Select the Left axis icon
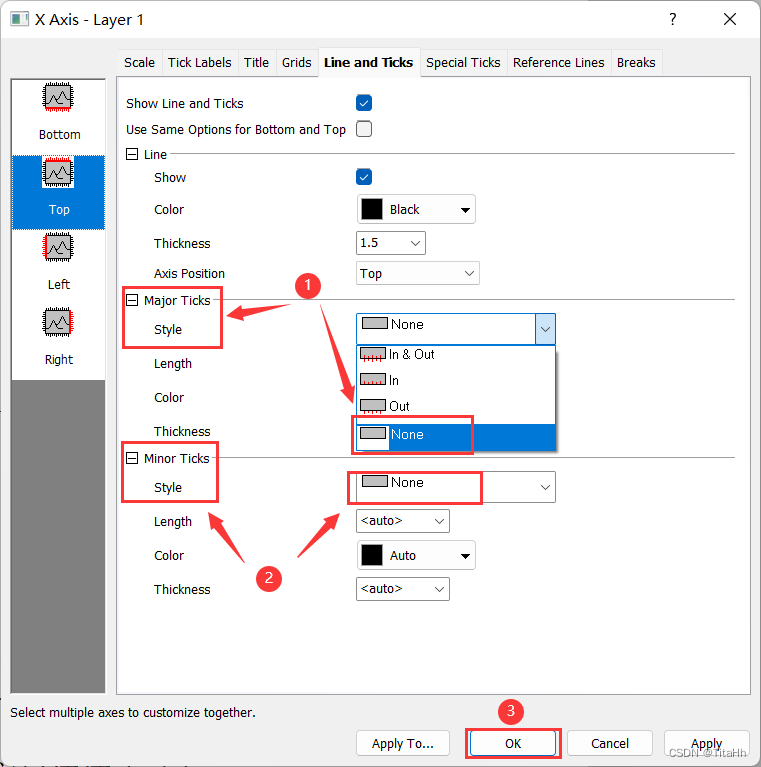The image size is (761, 767). [58, 247]
